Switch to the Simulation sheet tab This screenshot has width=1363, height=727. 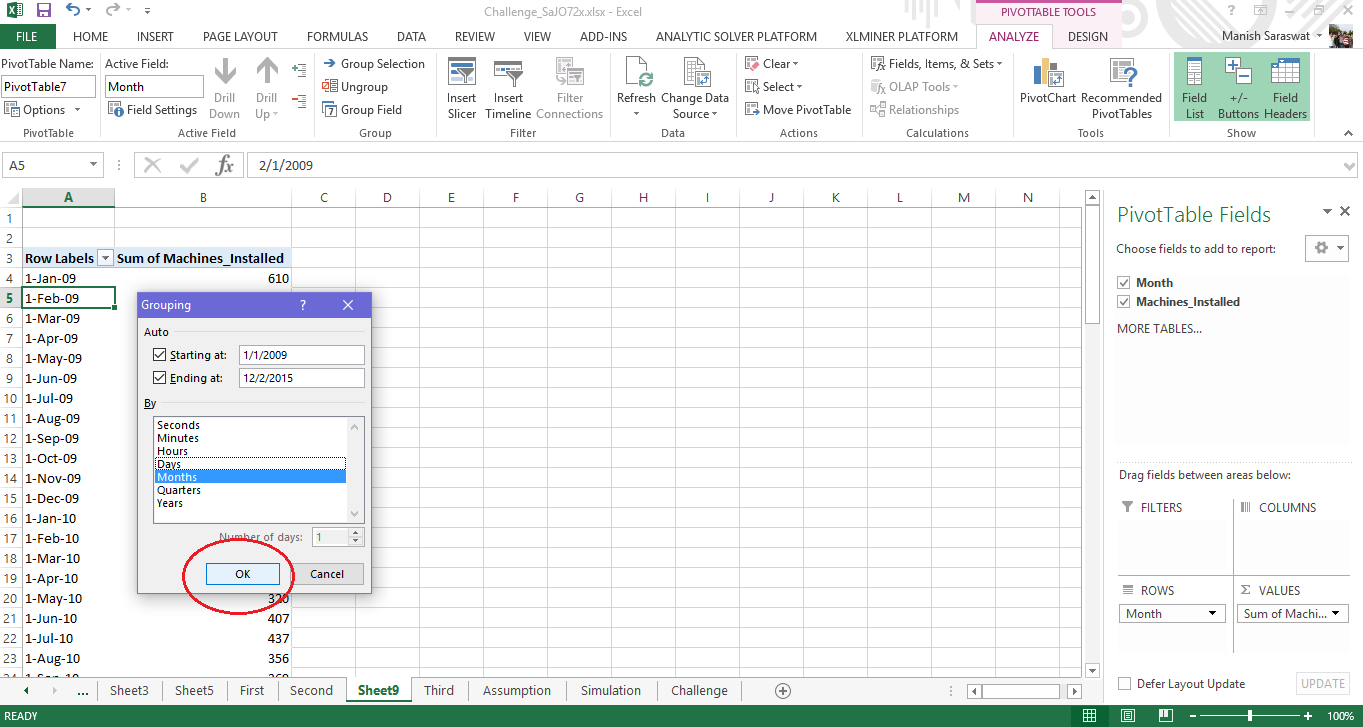pos(610,690)
